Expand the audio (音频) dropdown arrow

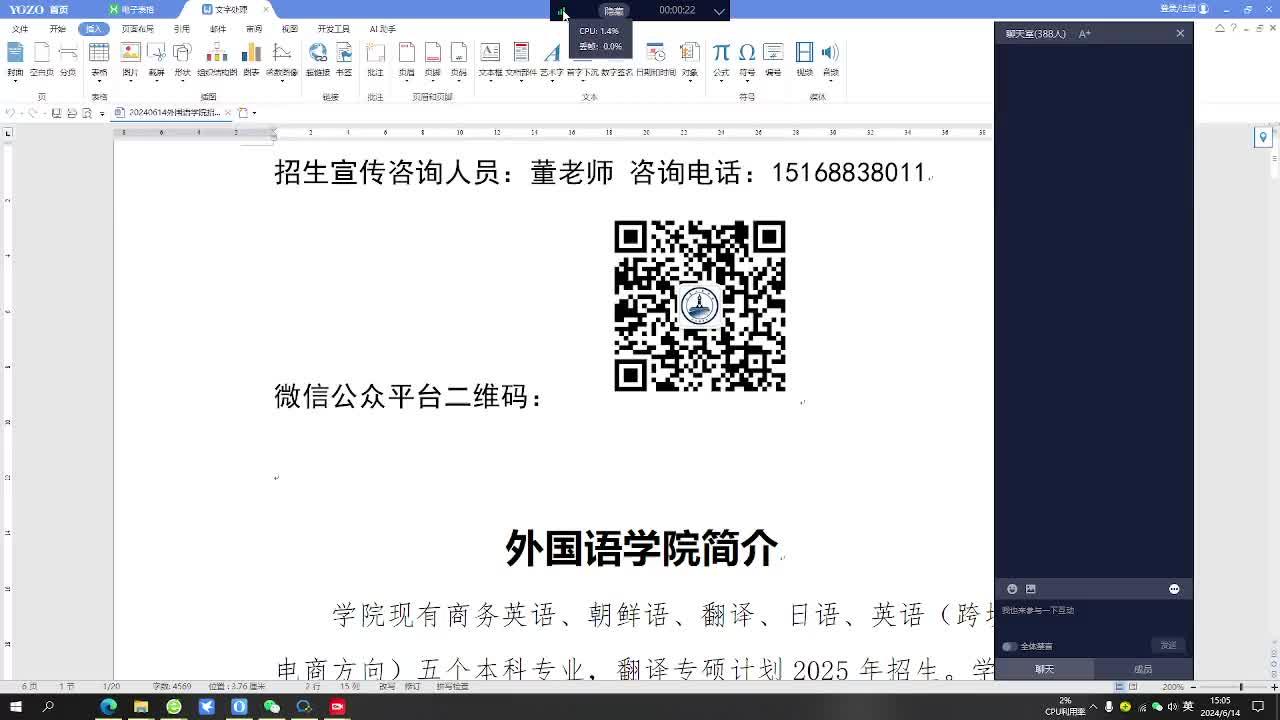click(x=830, y=81)
